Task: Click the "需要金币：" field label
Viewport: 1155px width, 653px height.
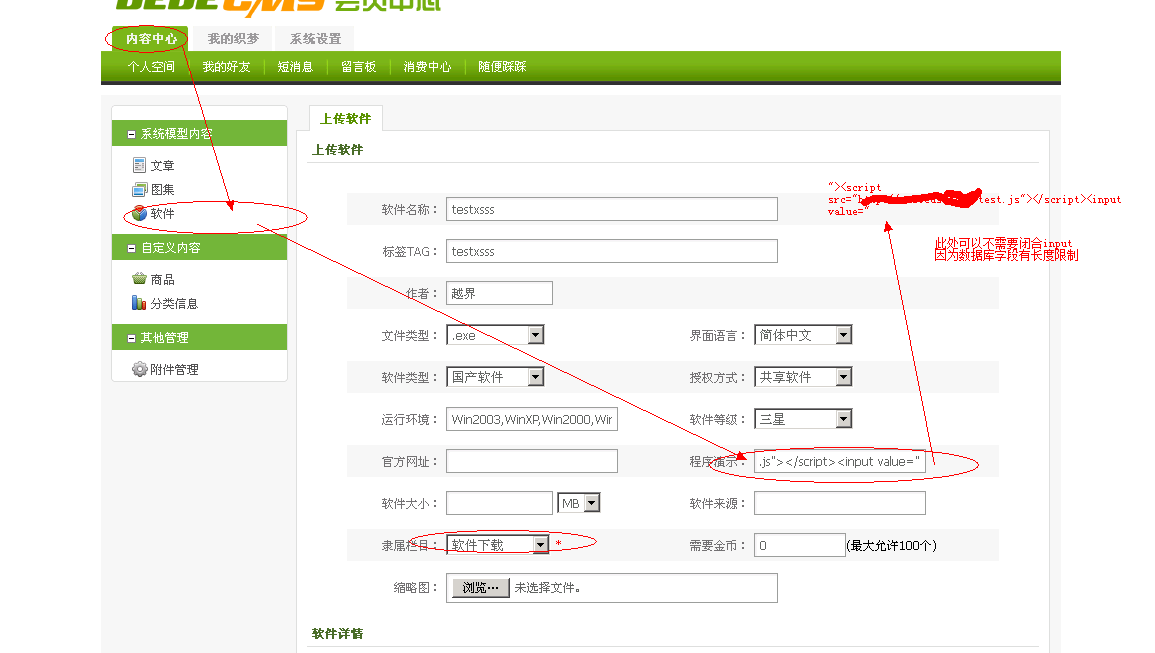Action: click(x=718, y=546)
